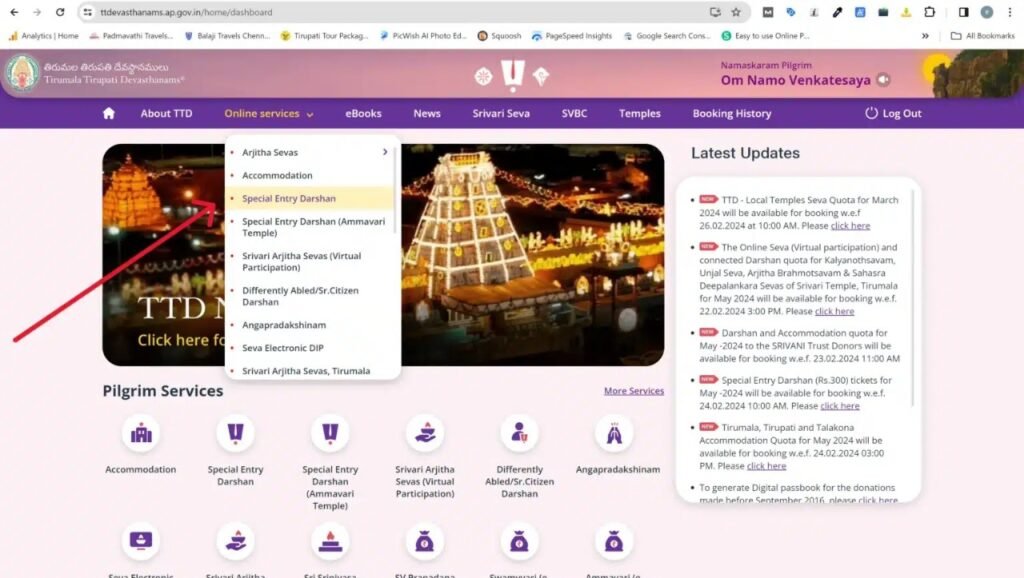1024x578 pixels.
Task: Bookmark this page with the star icon
Action: pos(736,12)
